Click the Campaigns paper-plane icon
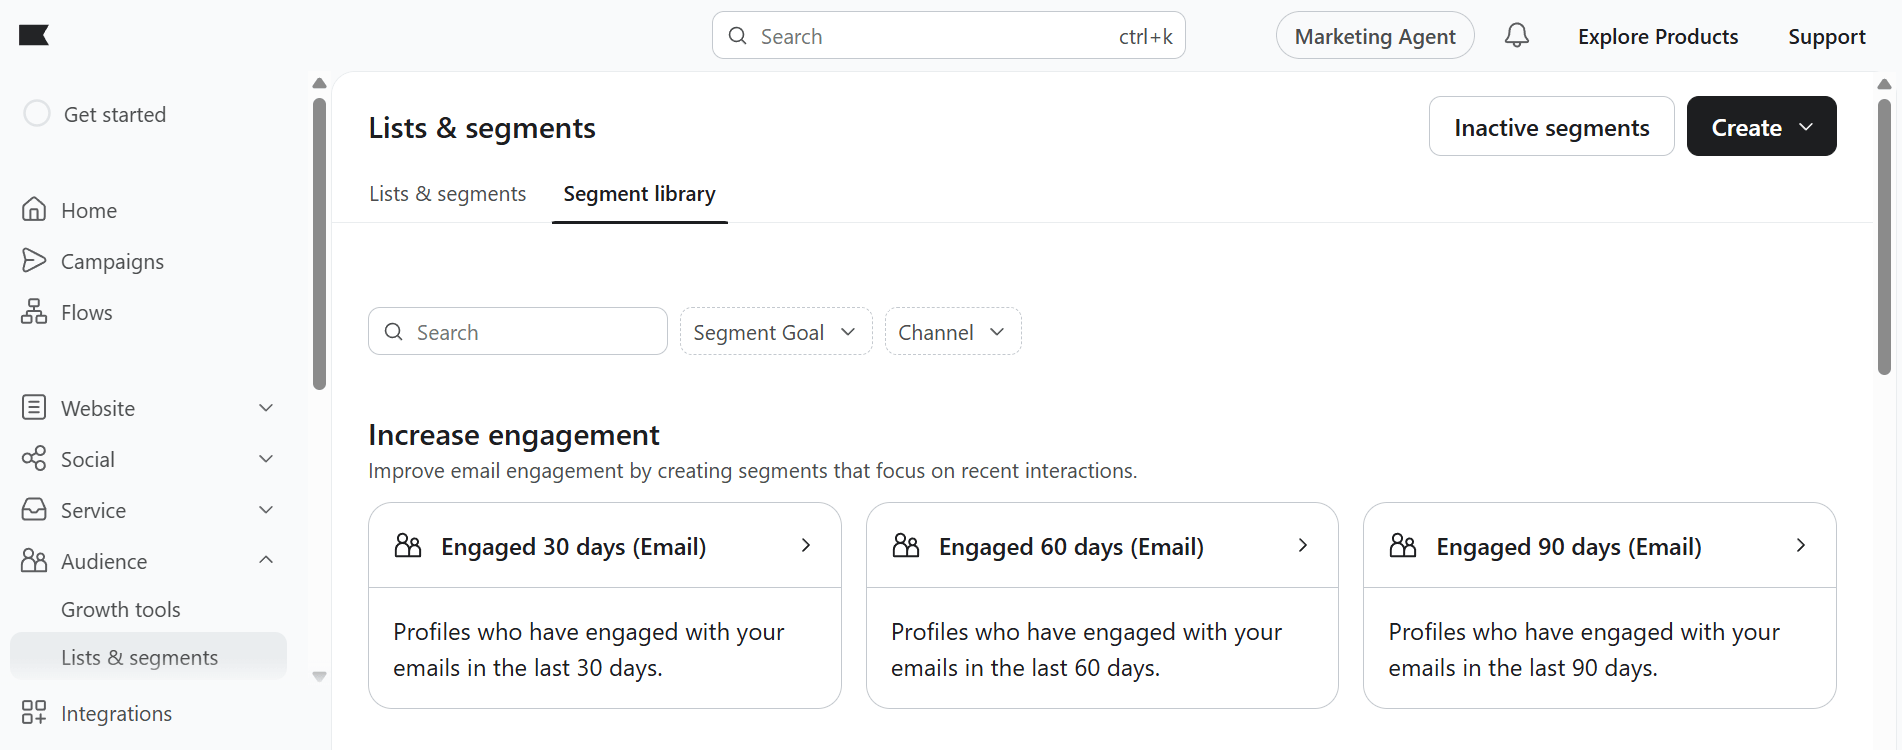Viewport: 1902px width, 750px height. click(x=34, y=260)
